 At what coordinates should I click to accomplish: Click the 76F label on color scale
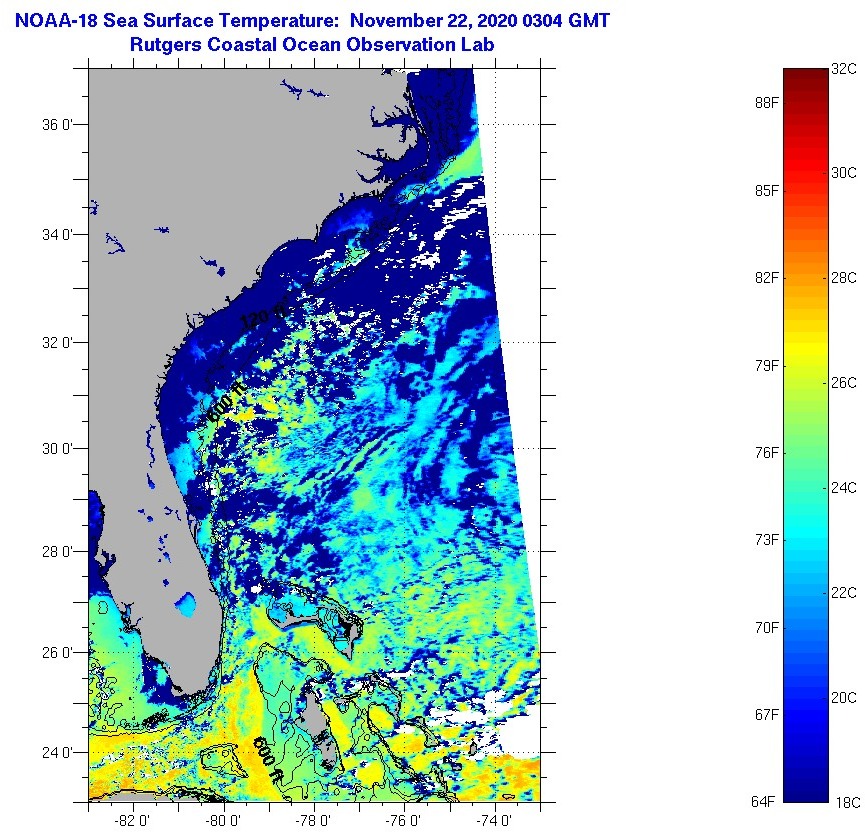(x=767, y=452)
